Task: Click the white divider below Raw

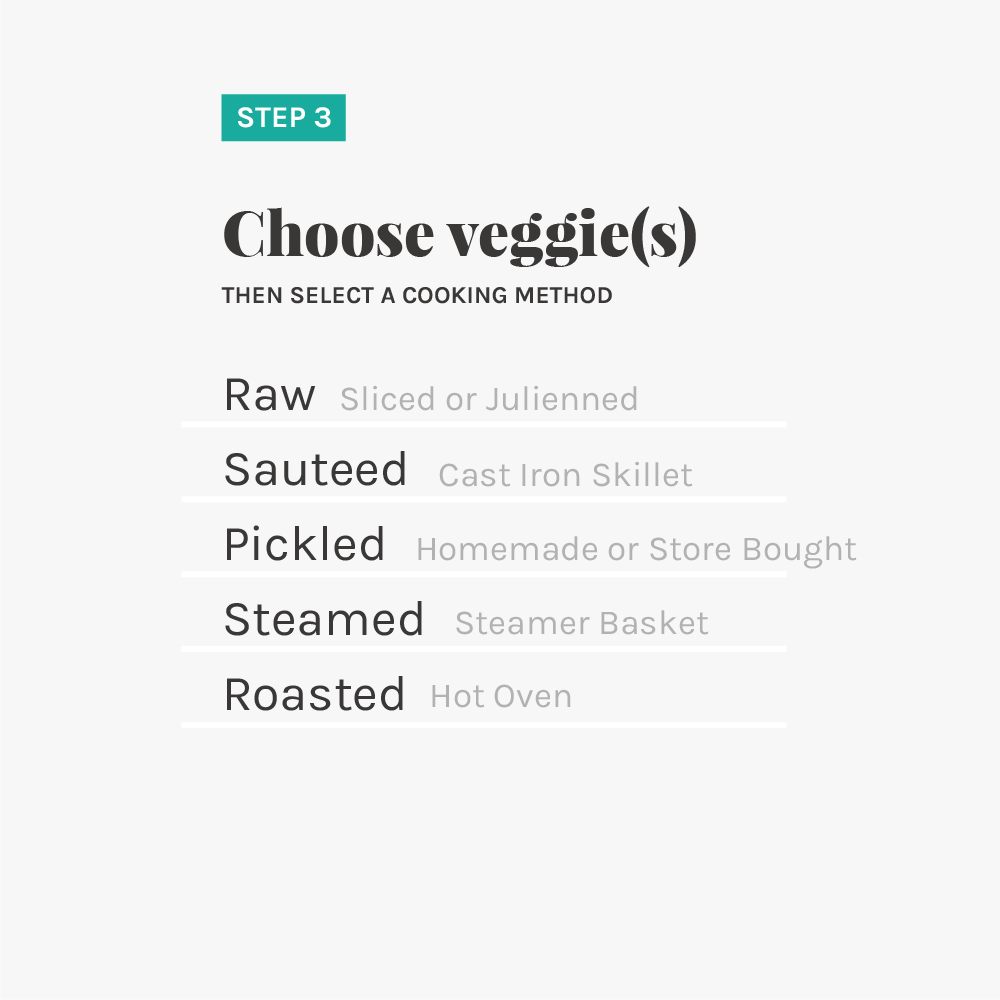Action: click(483, 424)
